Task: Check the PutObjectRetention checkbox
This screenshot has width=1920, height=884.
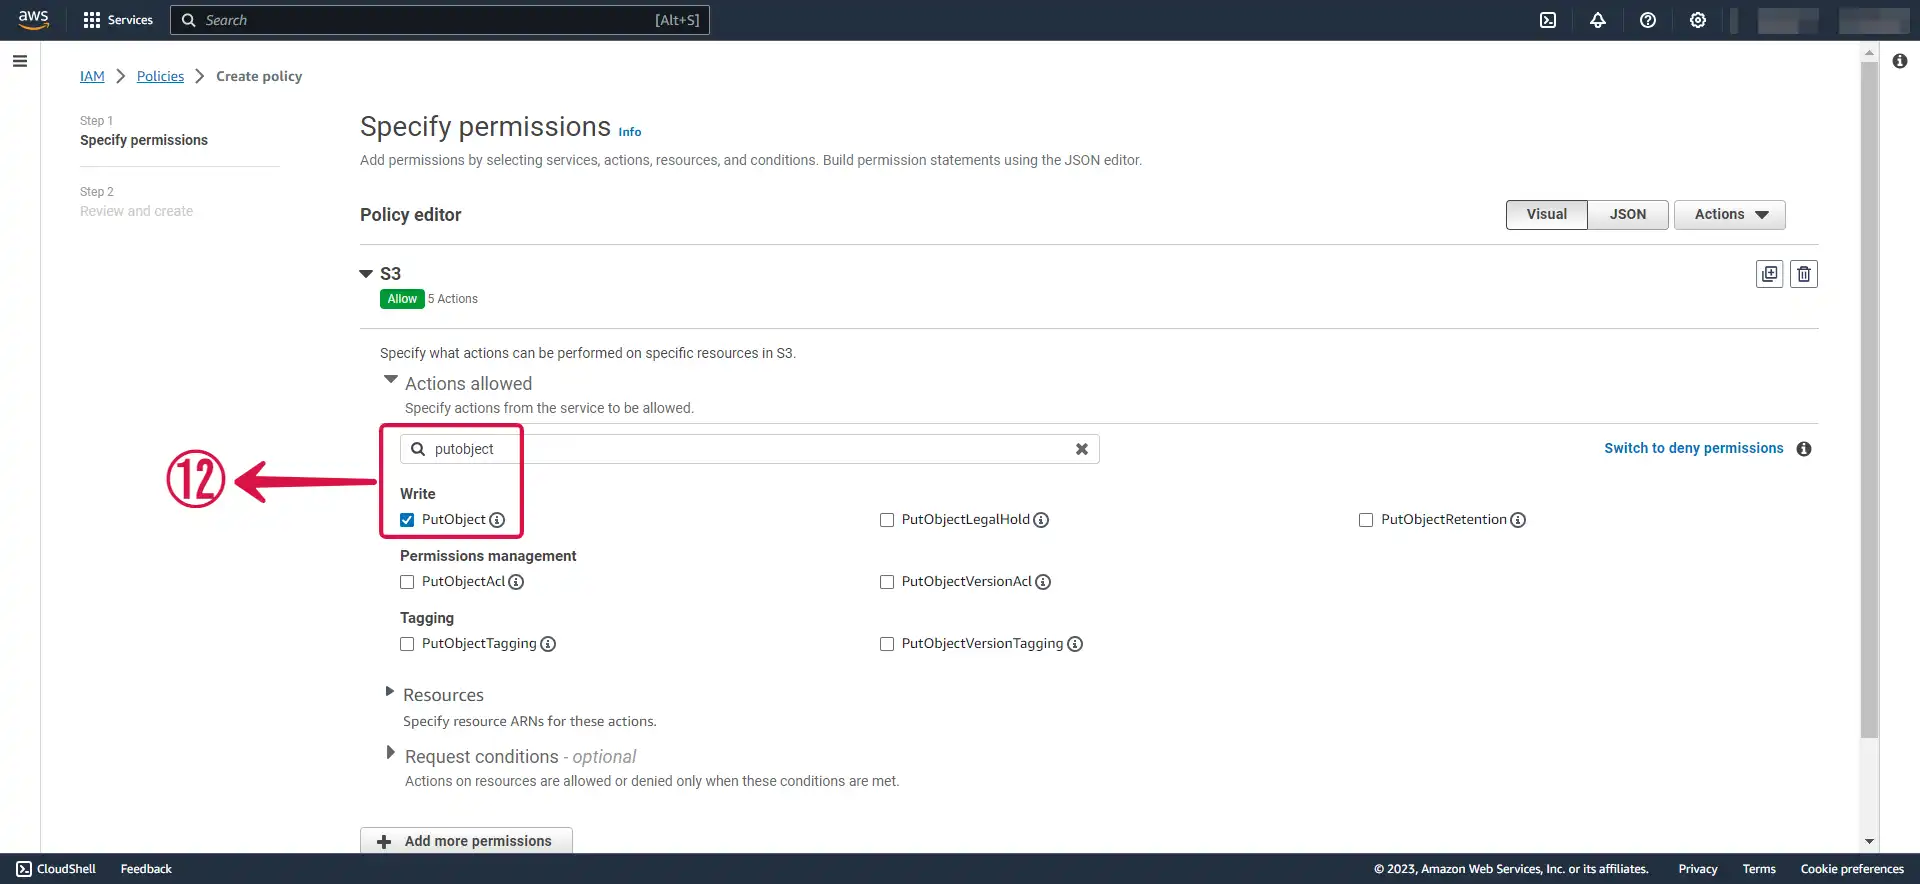Action: 1366,520
